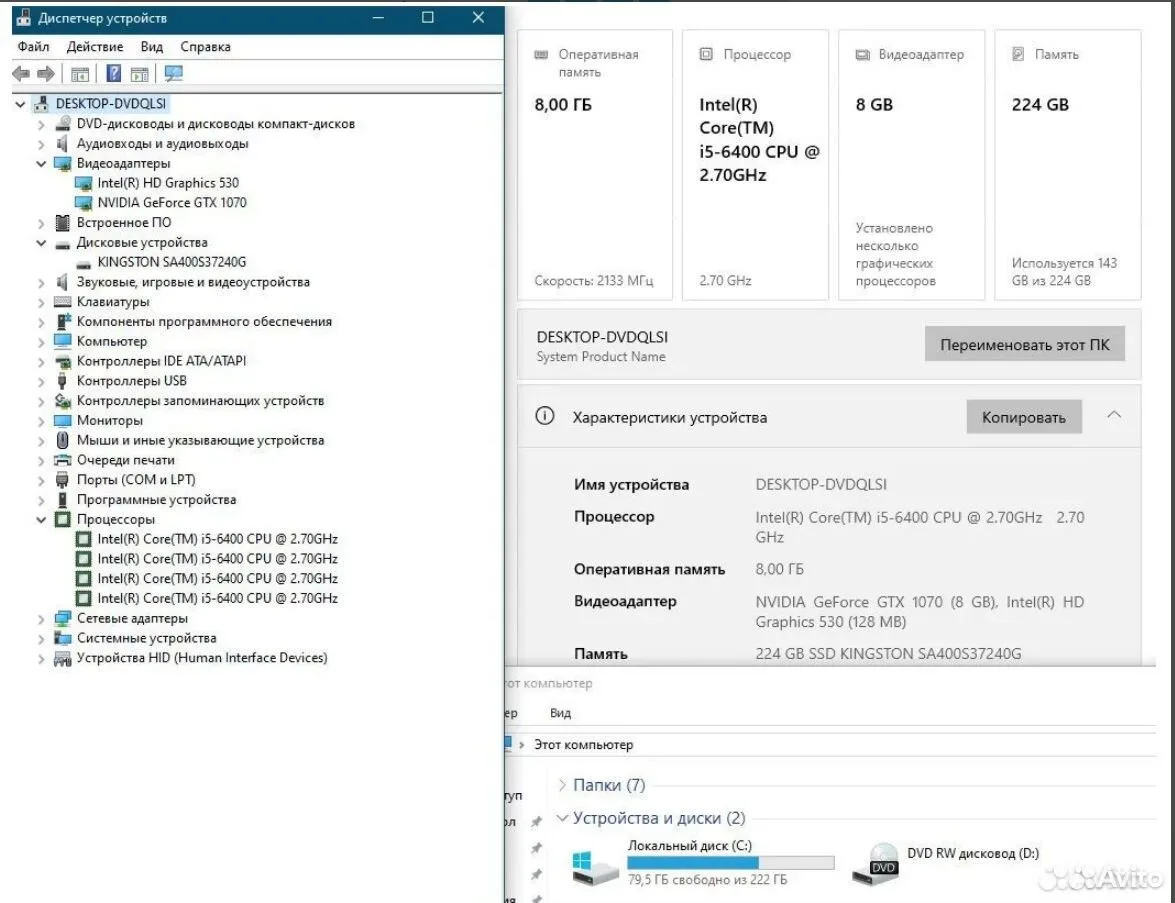The image size is (1175, 903).
Task: Expand the Системные устройства branch
Action: (41, 638)
